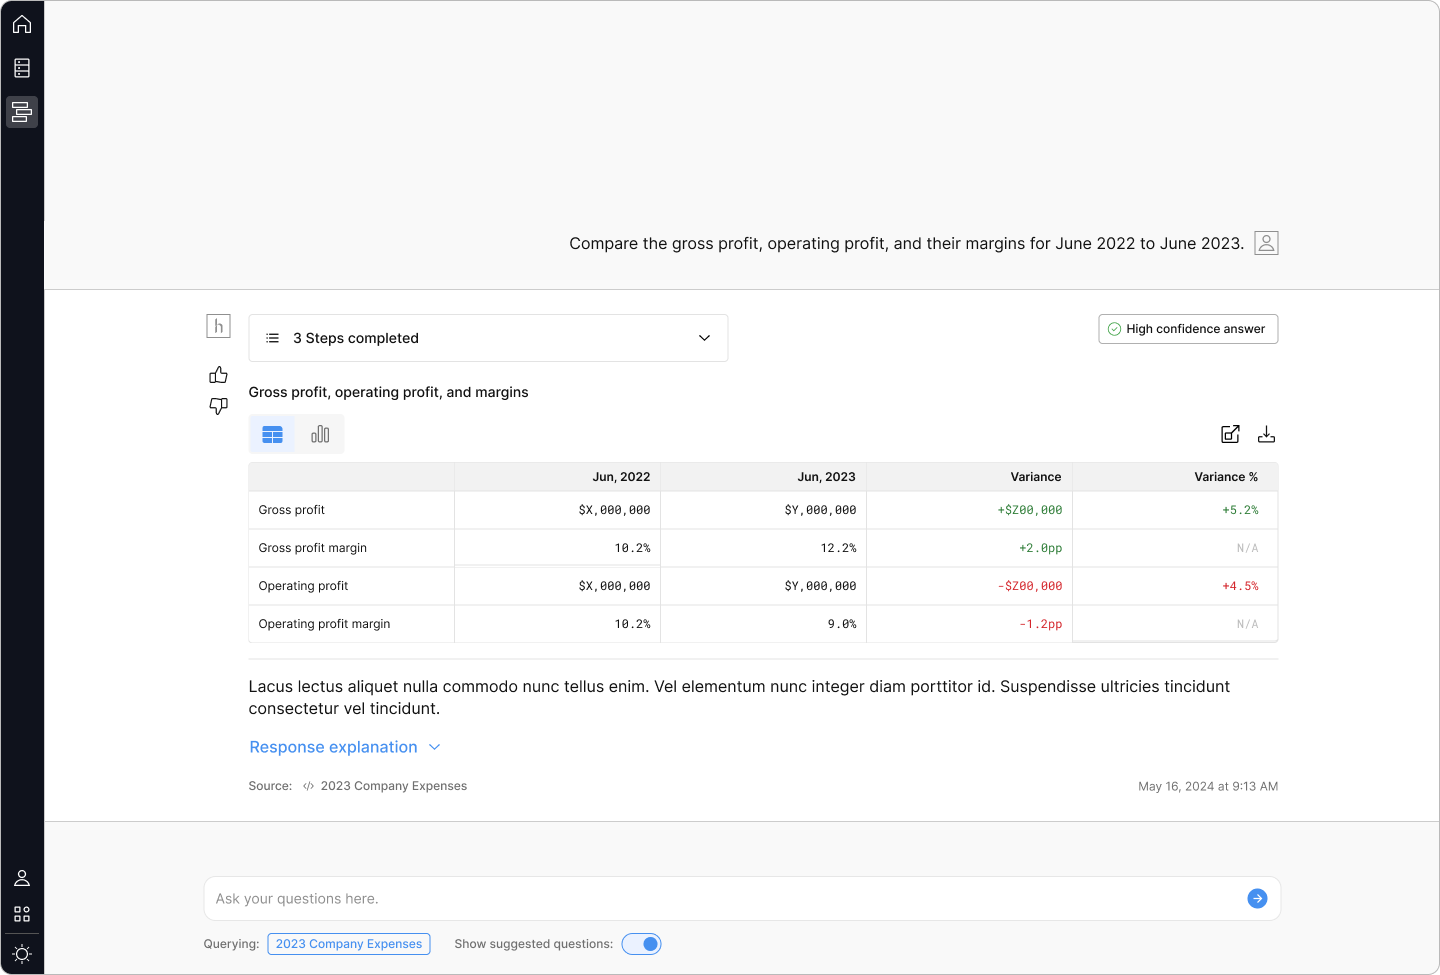Image resolution: width=1440 pixels, height=975 pixels.
Task: Open the Home icon in sidebar
Action: (22, 24)
